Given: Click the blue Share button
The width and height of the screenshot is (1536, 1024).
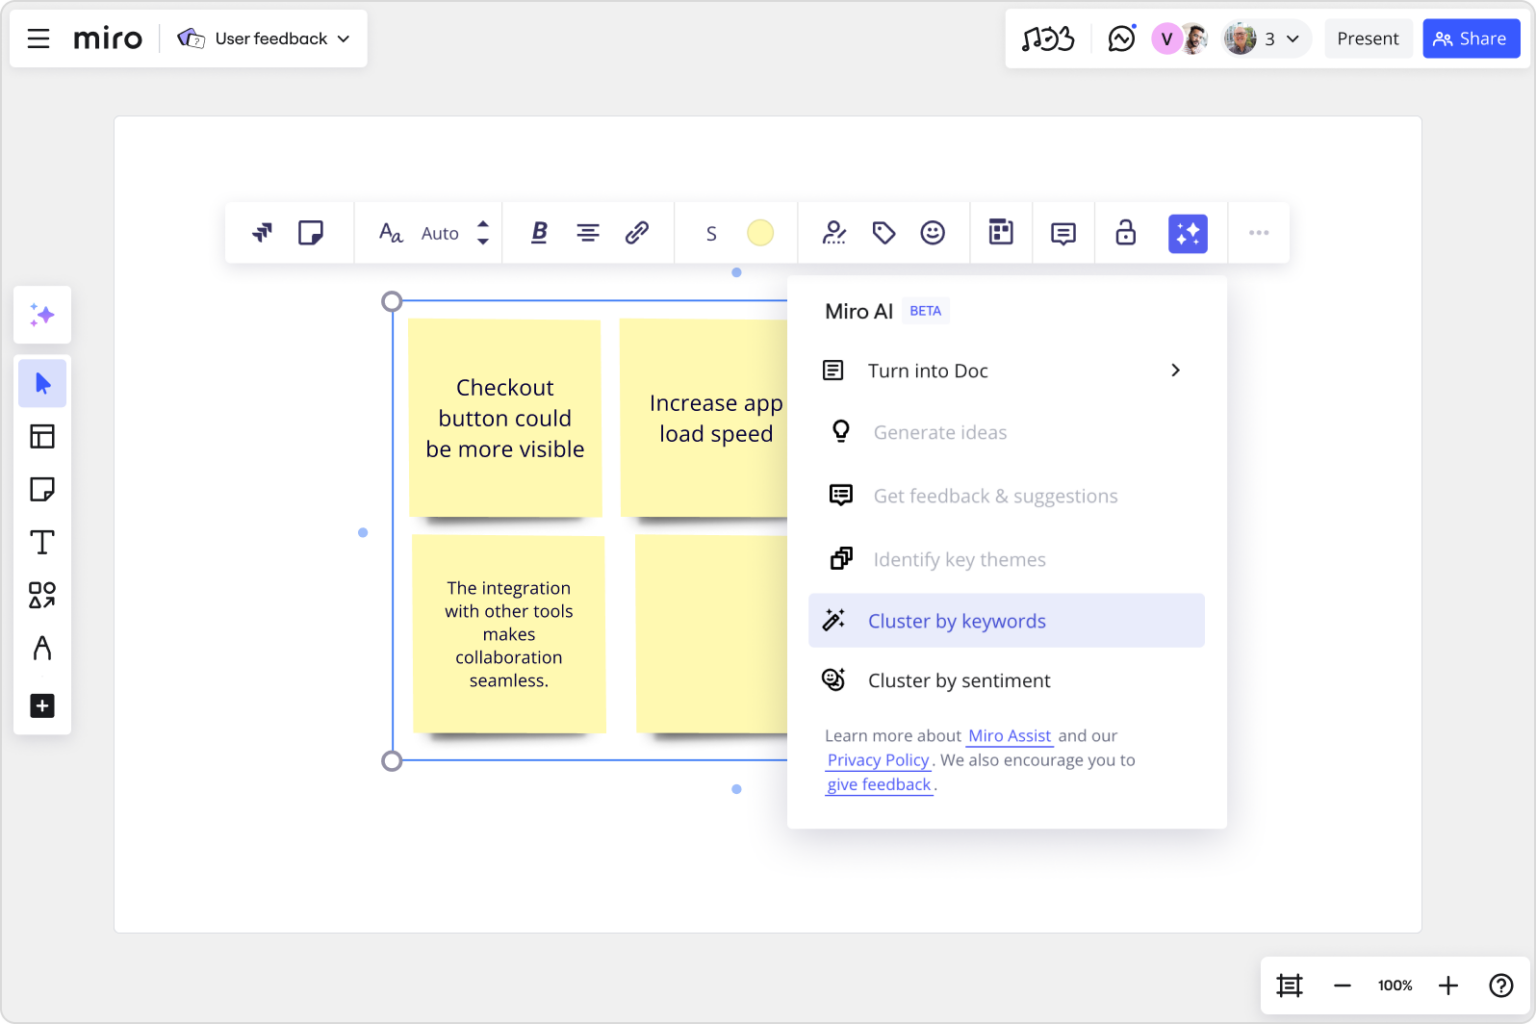Looking at the screenshot, I should coord(1470,38).
